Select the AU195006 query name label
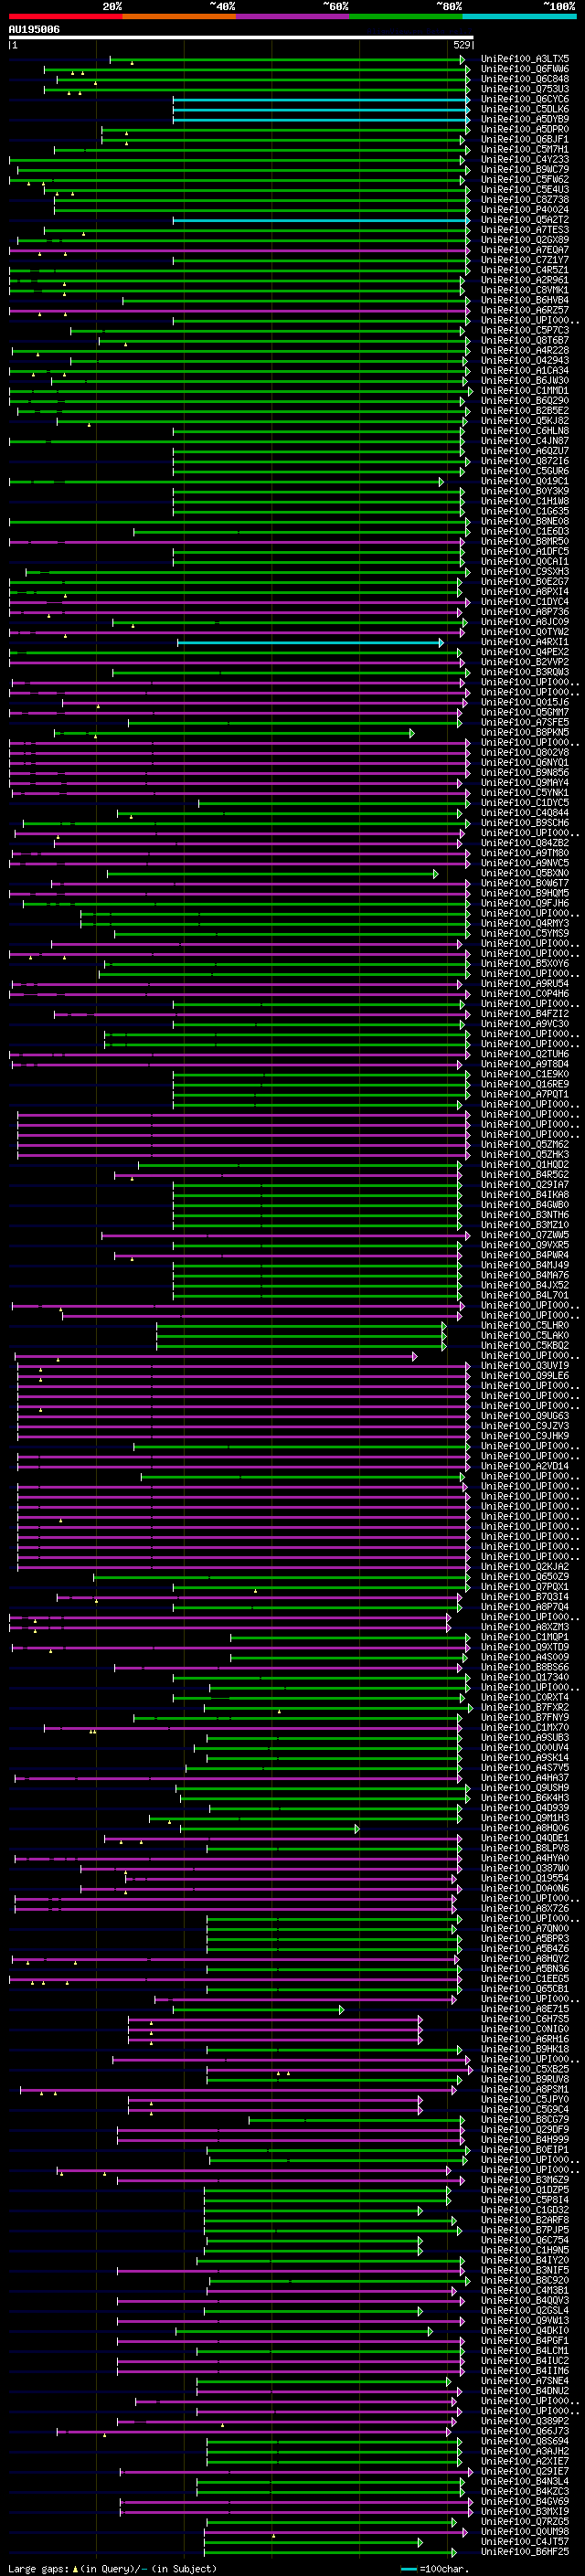The height and width of the screenshot is (2576, 585). tap(34, 30)
